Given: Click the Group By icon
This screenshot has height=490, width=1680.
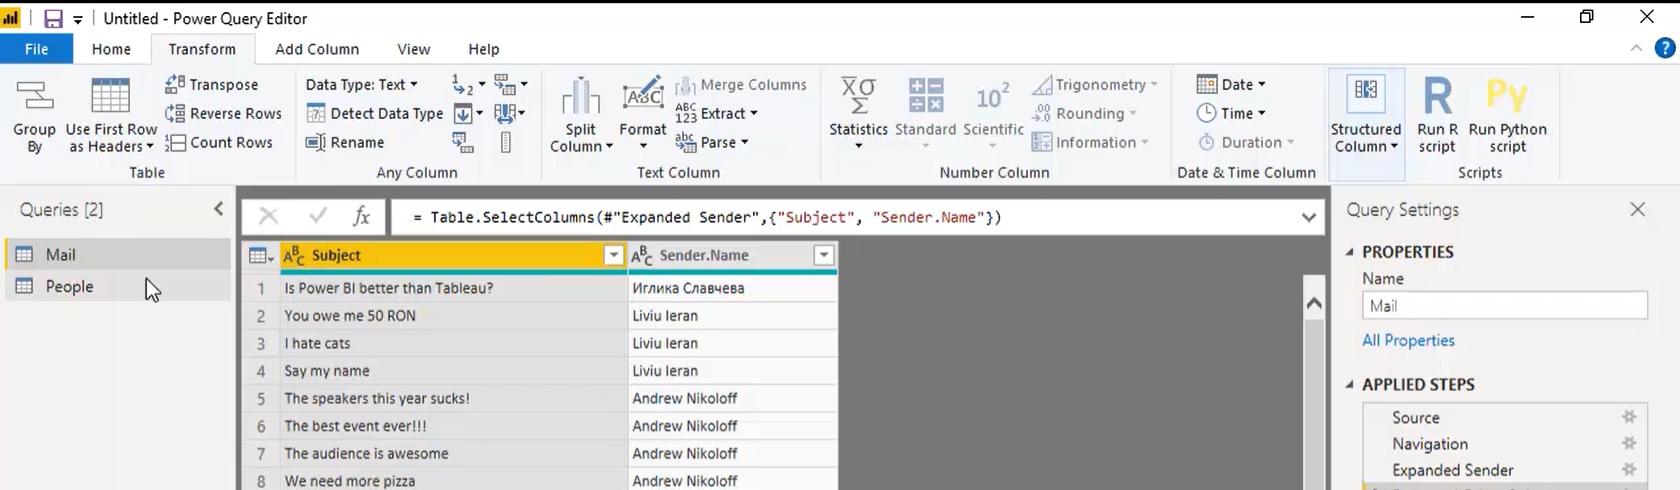Looking at the screenshot, I should tap(34, 116).
